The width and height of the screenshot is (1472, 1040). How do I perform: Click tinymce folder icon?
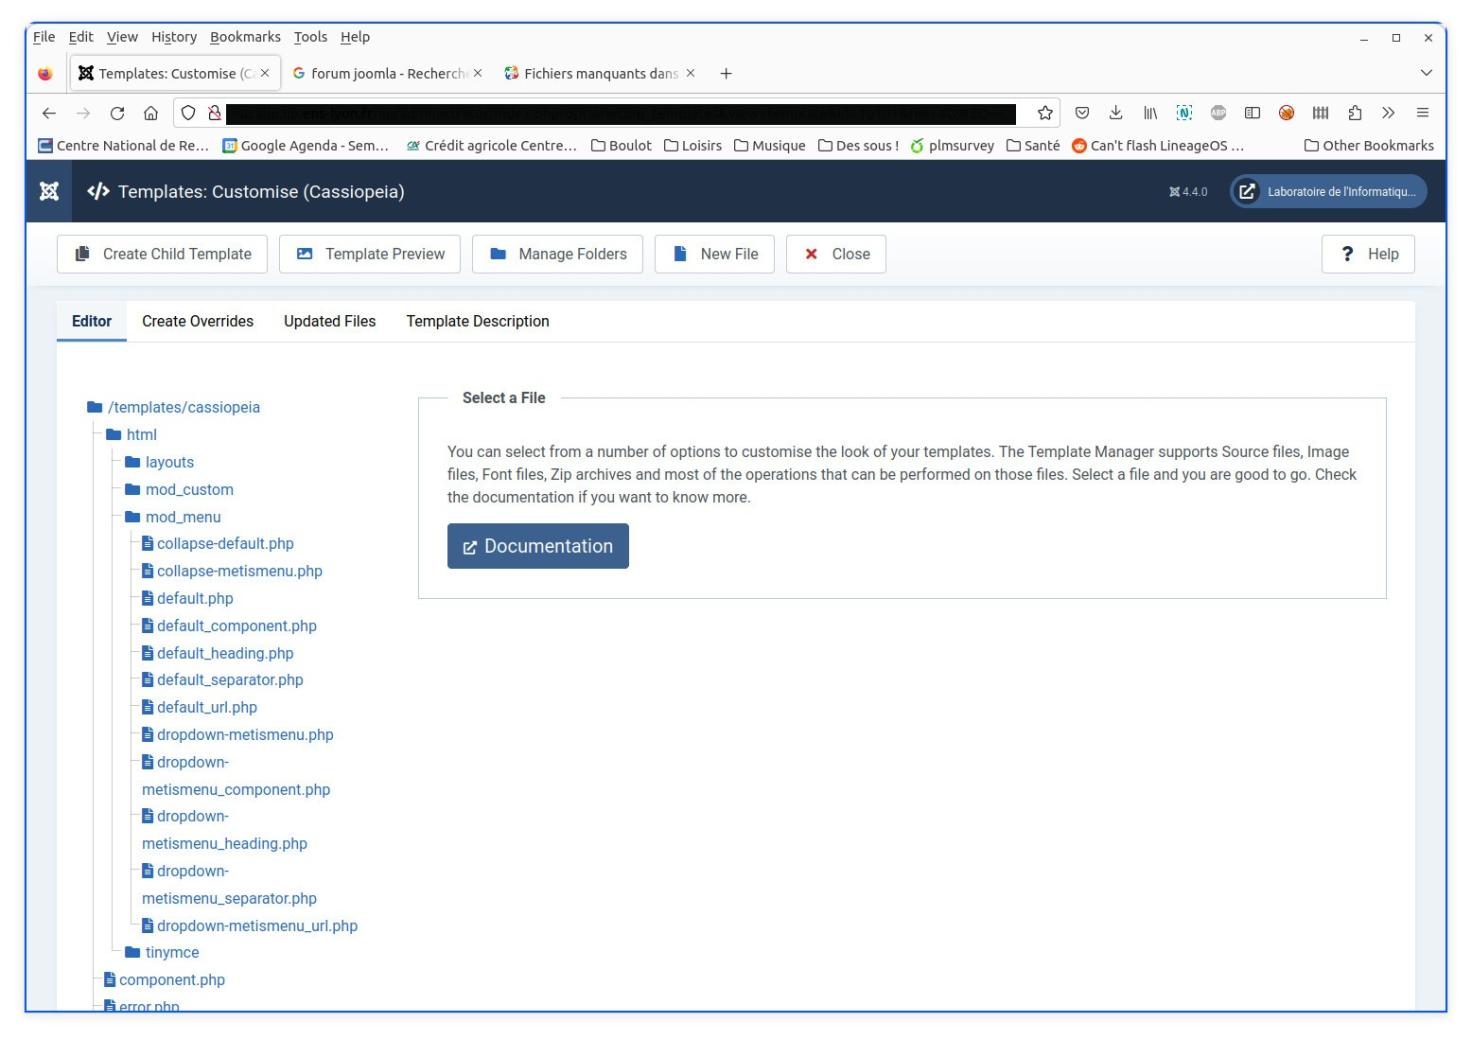[133, 952]
